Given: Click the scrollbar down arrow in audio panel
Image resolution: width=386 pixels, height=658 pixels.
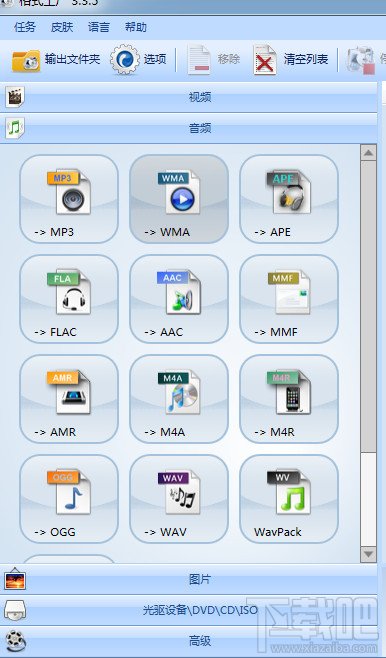Looking at the screenshot, I should [x=368, y=554].
